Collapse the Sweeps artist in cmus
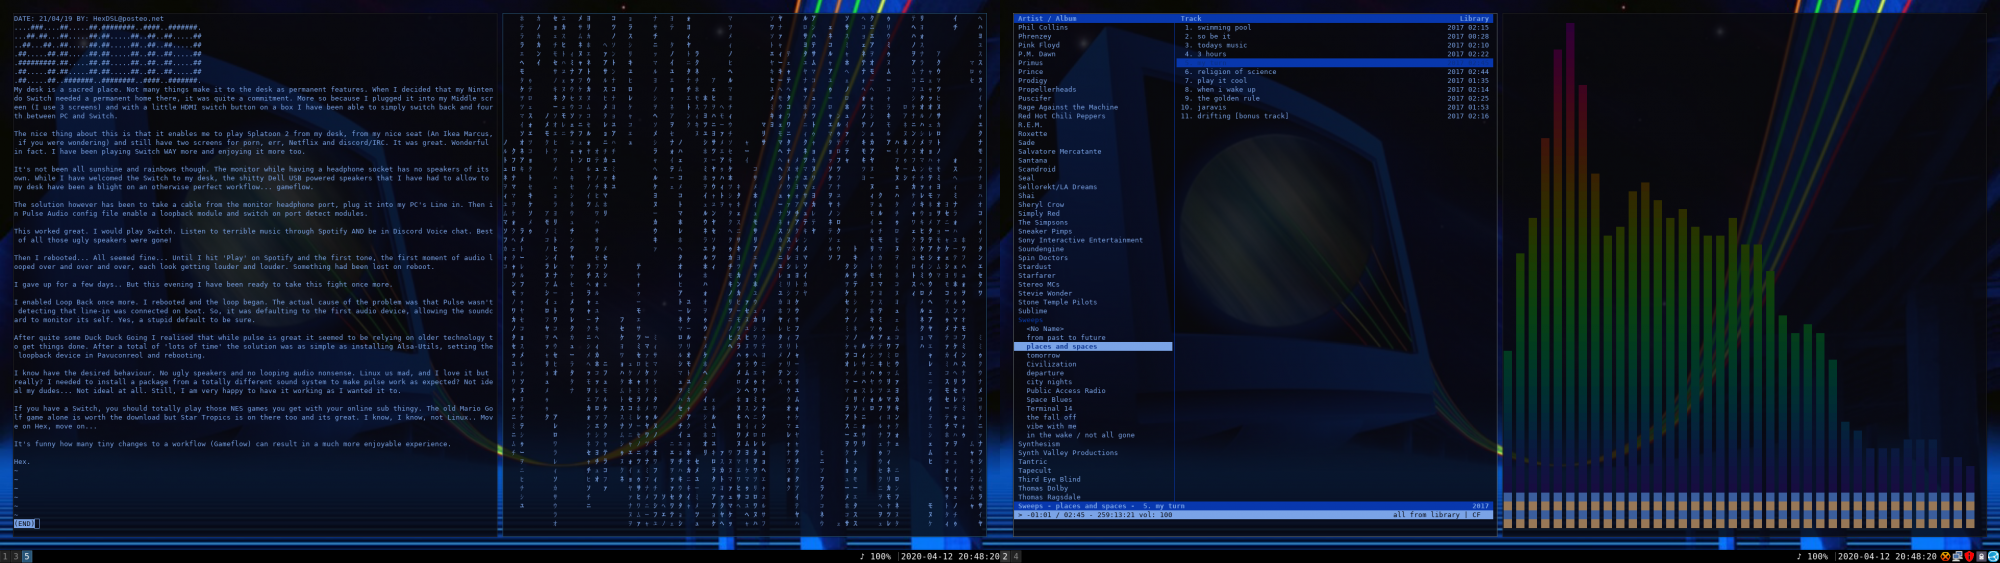2000x563 pixels. point(1030,320)
